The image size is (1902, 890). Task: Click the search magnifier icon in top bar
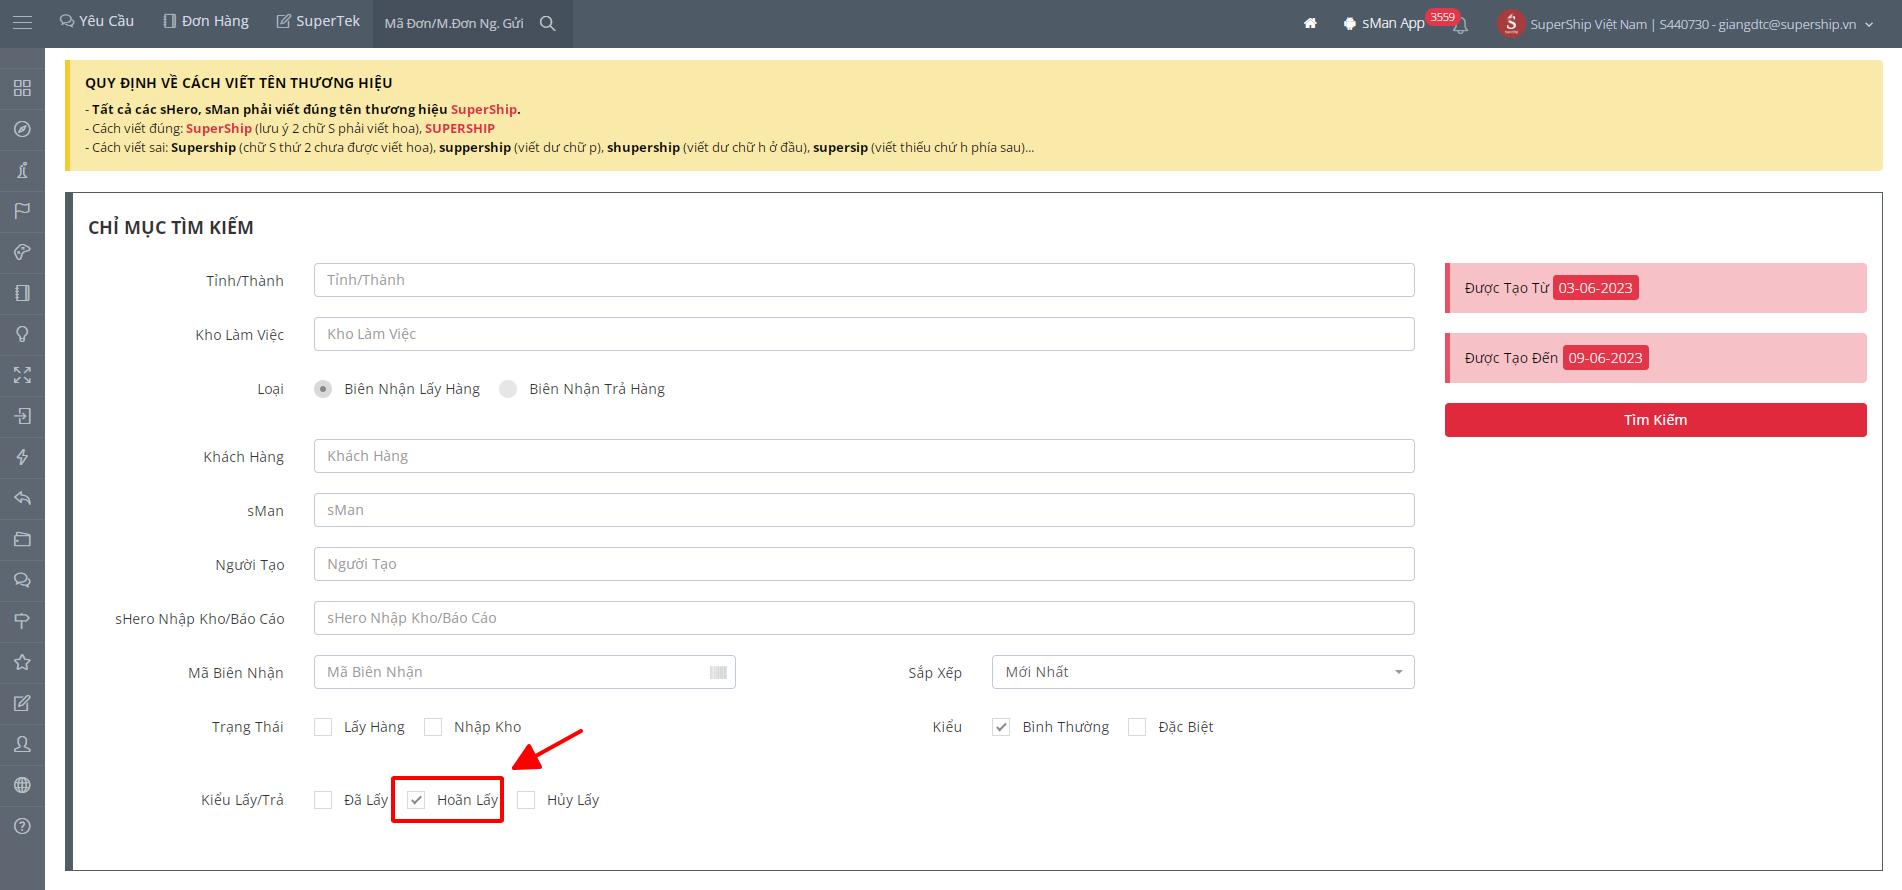coord(547,23)
